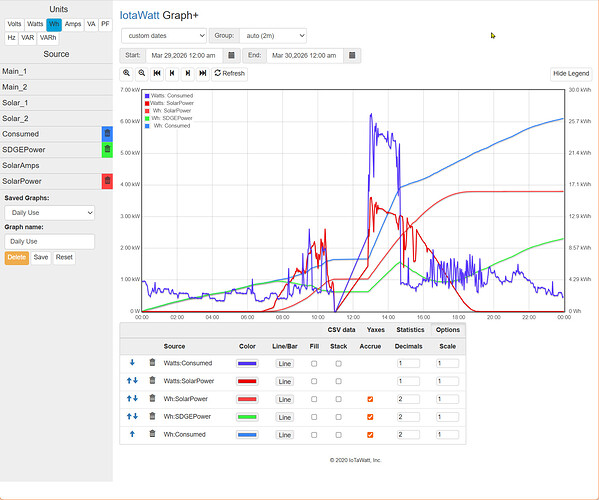The height and width of the screenshot is (500, 599).
Task: Move Wh:SDGEPower row up
Action: (x=129, y=416)
